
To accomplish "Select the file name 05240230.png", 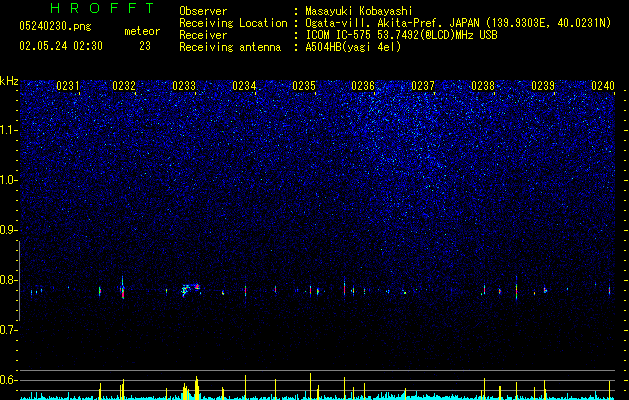I will tap(55, 26).
